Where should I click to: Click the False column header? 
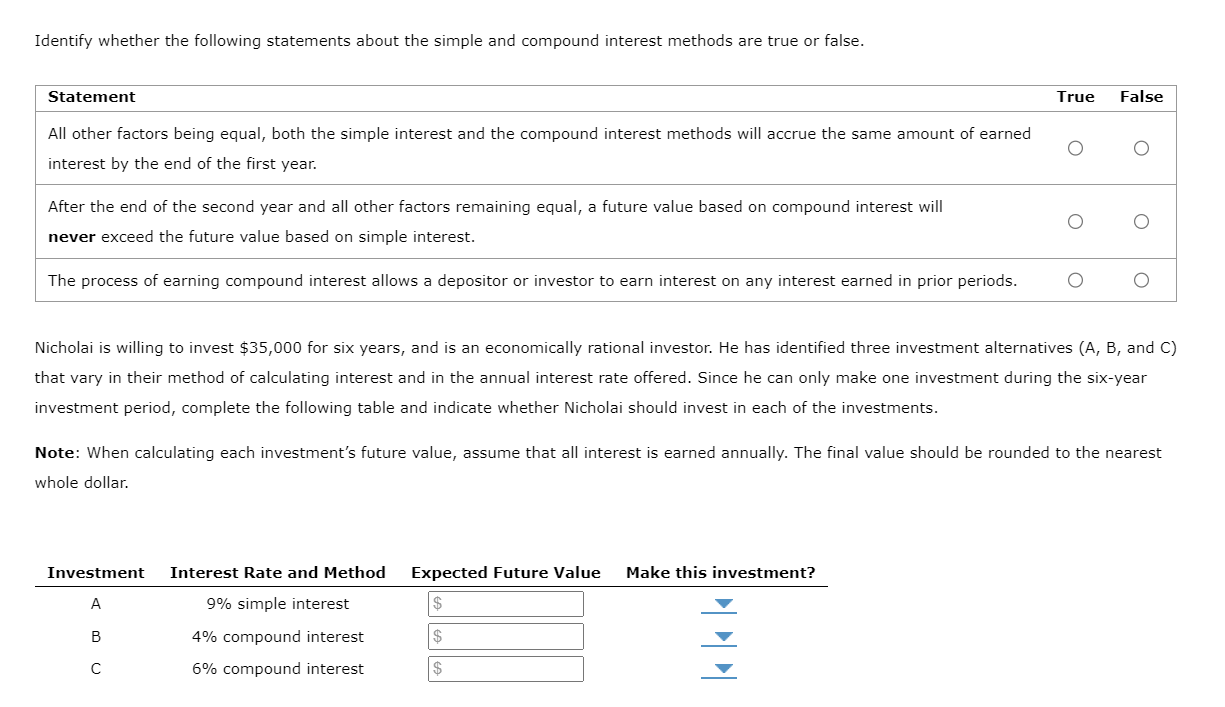click(x=1141, y=96)
